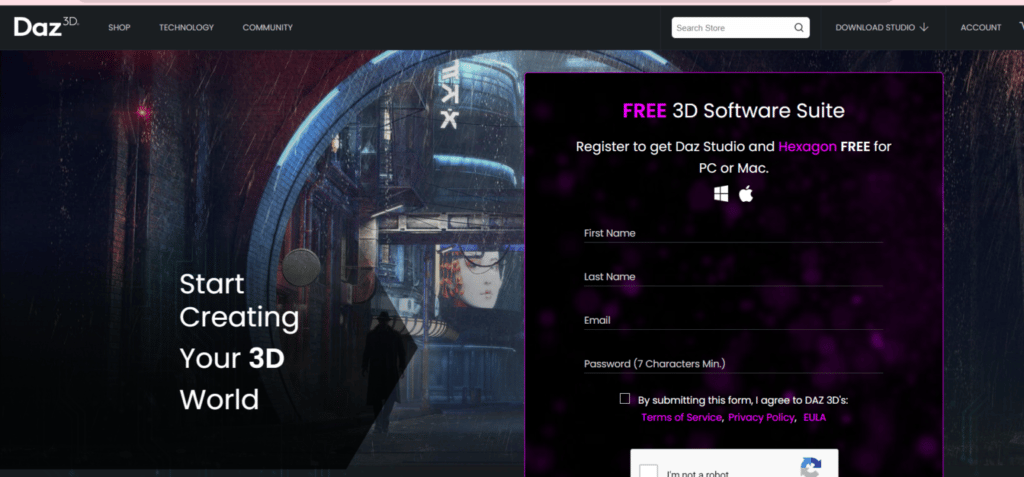Image resolution: width=1024 pixels, height=477 pixels.
Task: Open the Privacy Policy link
Action: (761, 417)
